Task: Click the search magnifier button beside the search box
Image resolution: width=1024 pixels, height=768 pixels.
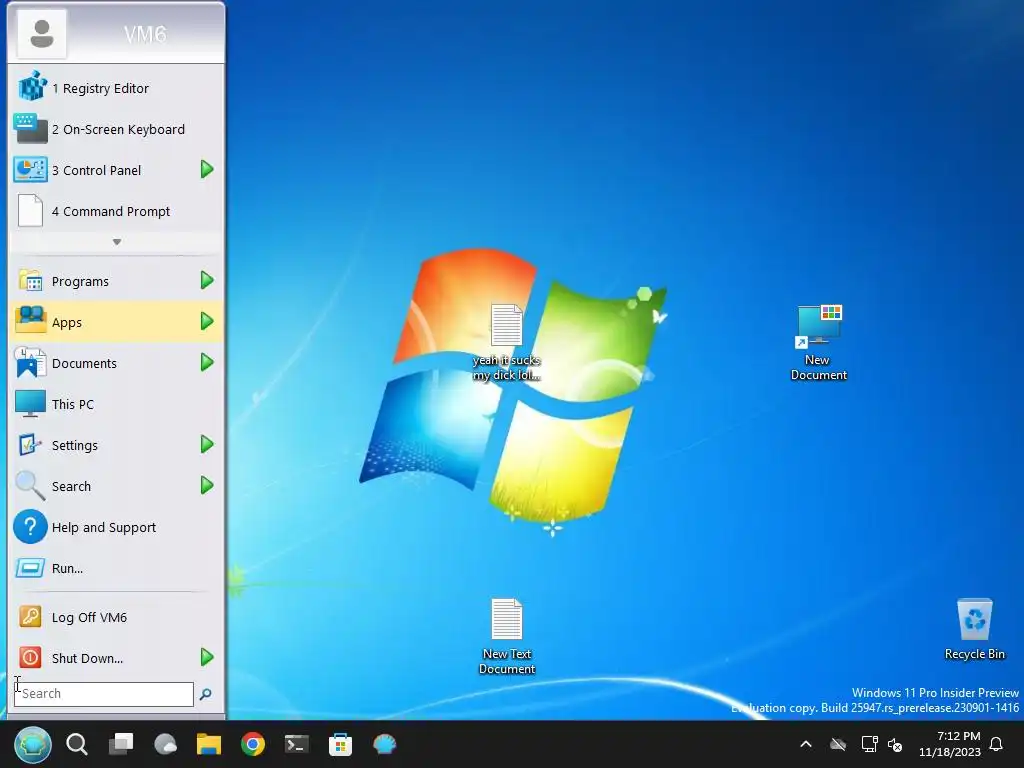Action: [x=206, y=694]
